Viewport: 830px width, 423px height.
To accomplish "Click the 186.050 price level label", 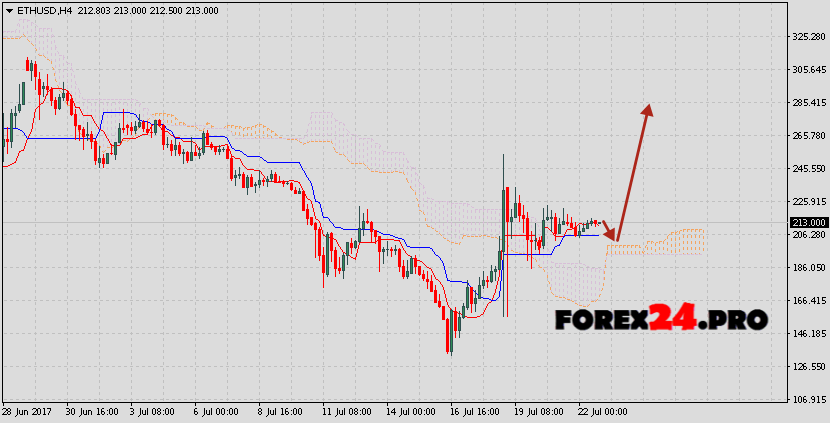I will click(x=808, y=268).
